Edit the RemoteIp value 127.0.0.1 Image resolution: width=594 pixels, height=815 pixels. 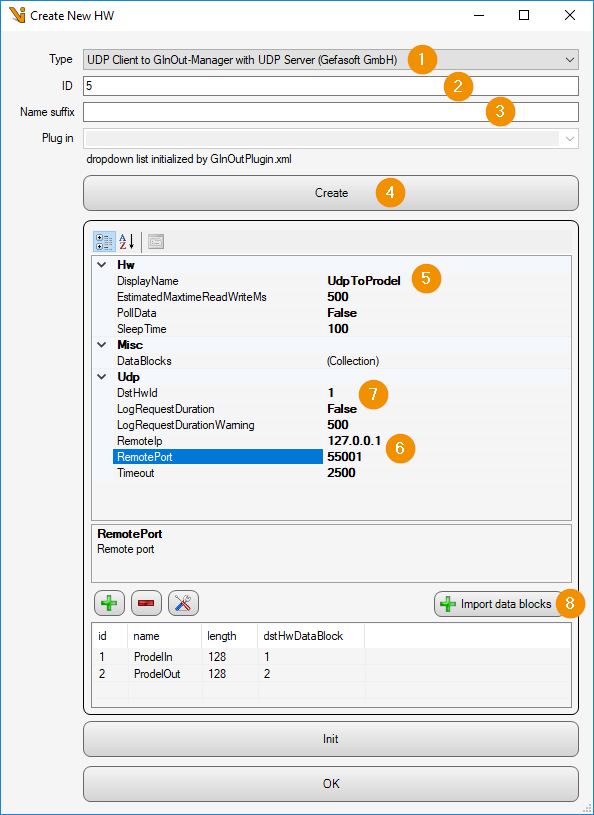tap(354, 441)
